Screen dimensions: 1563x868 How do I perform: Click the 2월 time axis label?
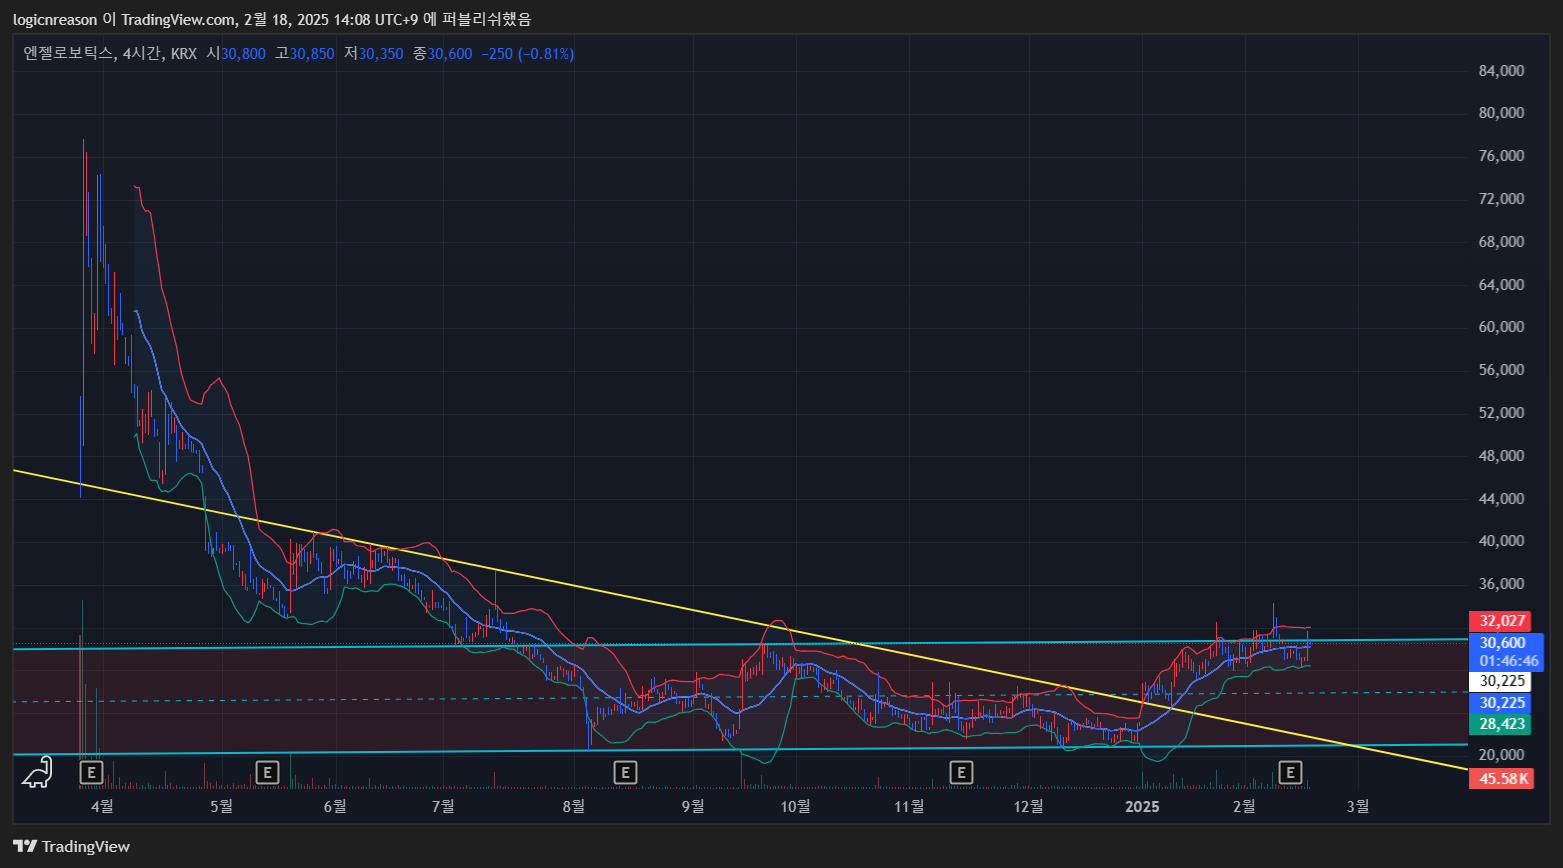(1244, 806)
